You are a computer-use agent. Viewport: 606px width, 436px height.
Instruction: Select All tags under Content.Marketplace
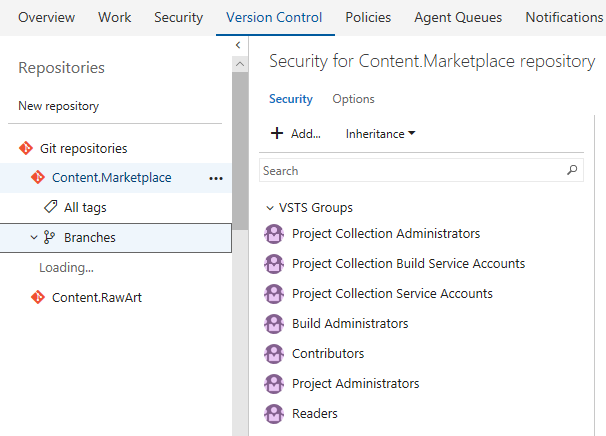click(x=85, y=208)
